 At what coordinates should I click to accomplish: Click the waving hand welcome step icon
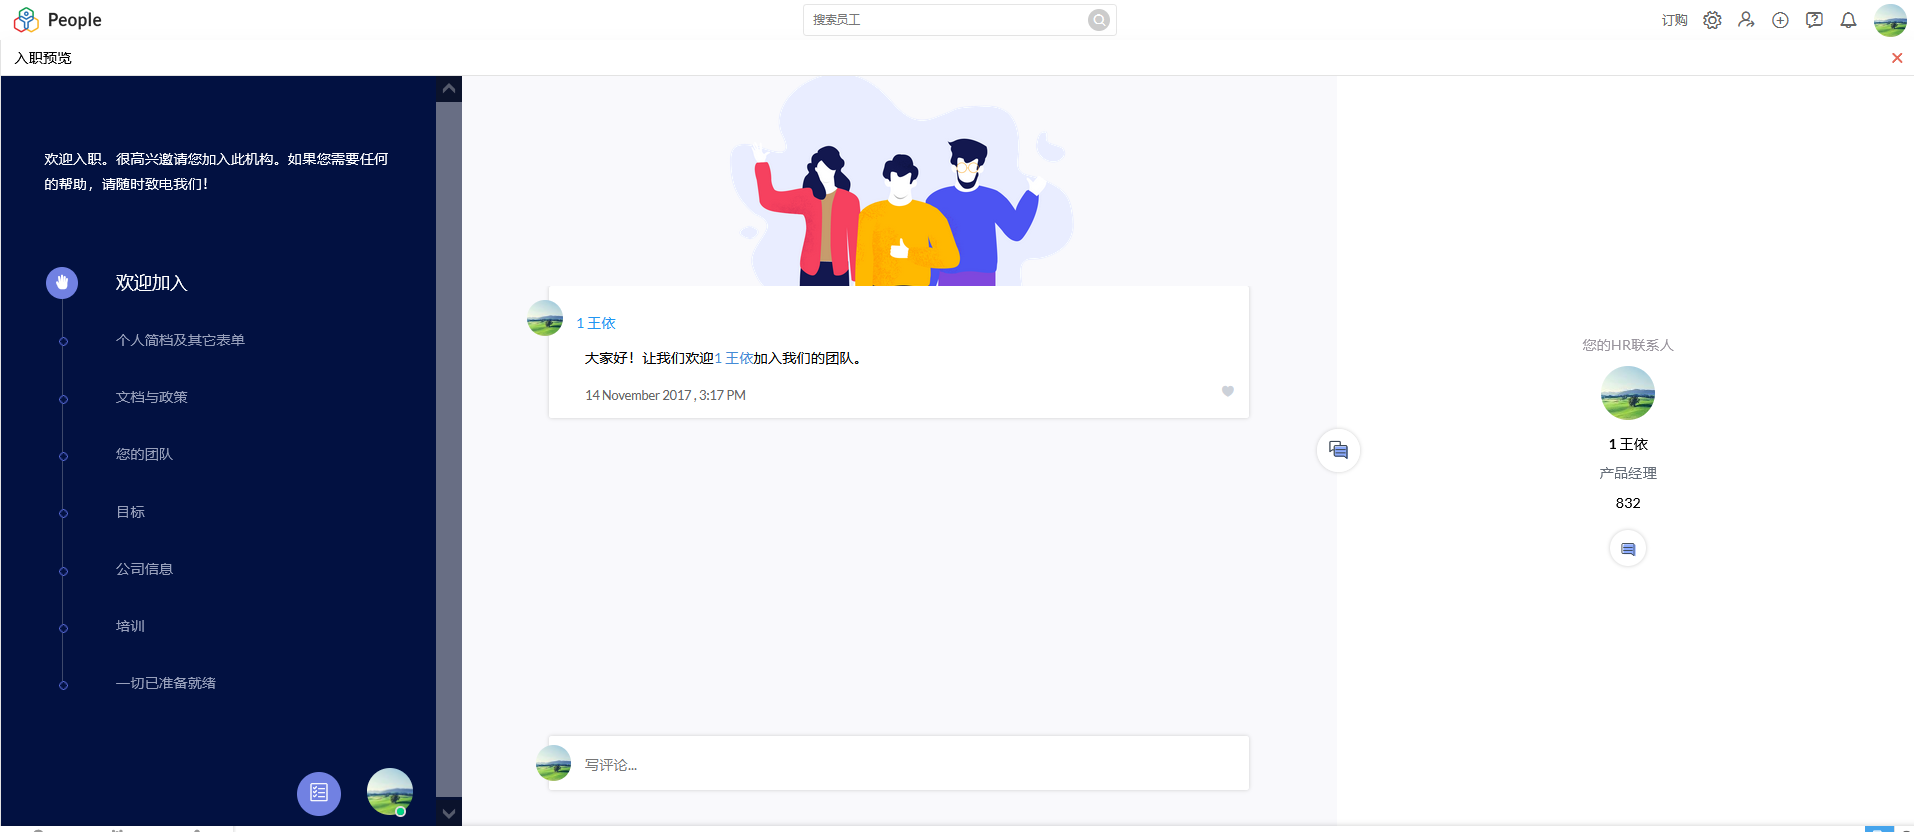(x=62, y=283)
